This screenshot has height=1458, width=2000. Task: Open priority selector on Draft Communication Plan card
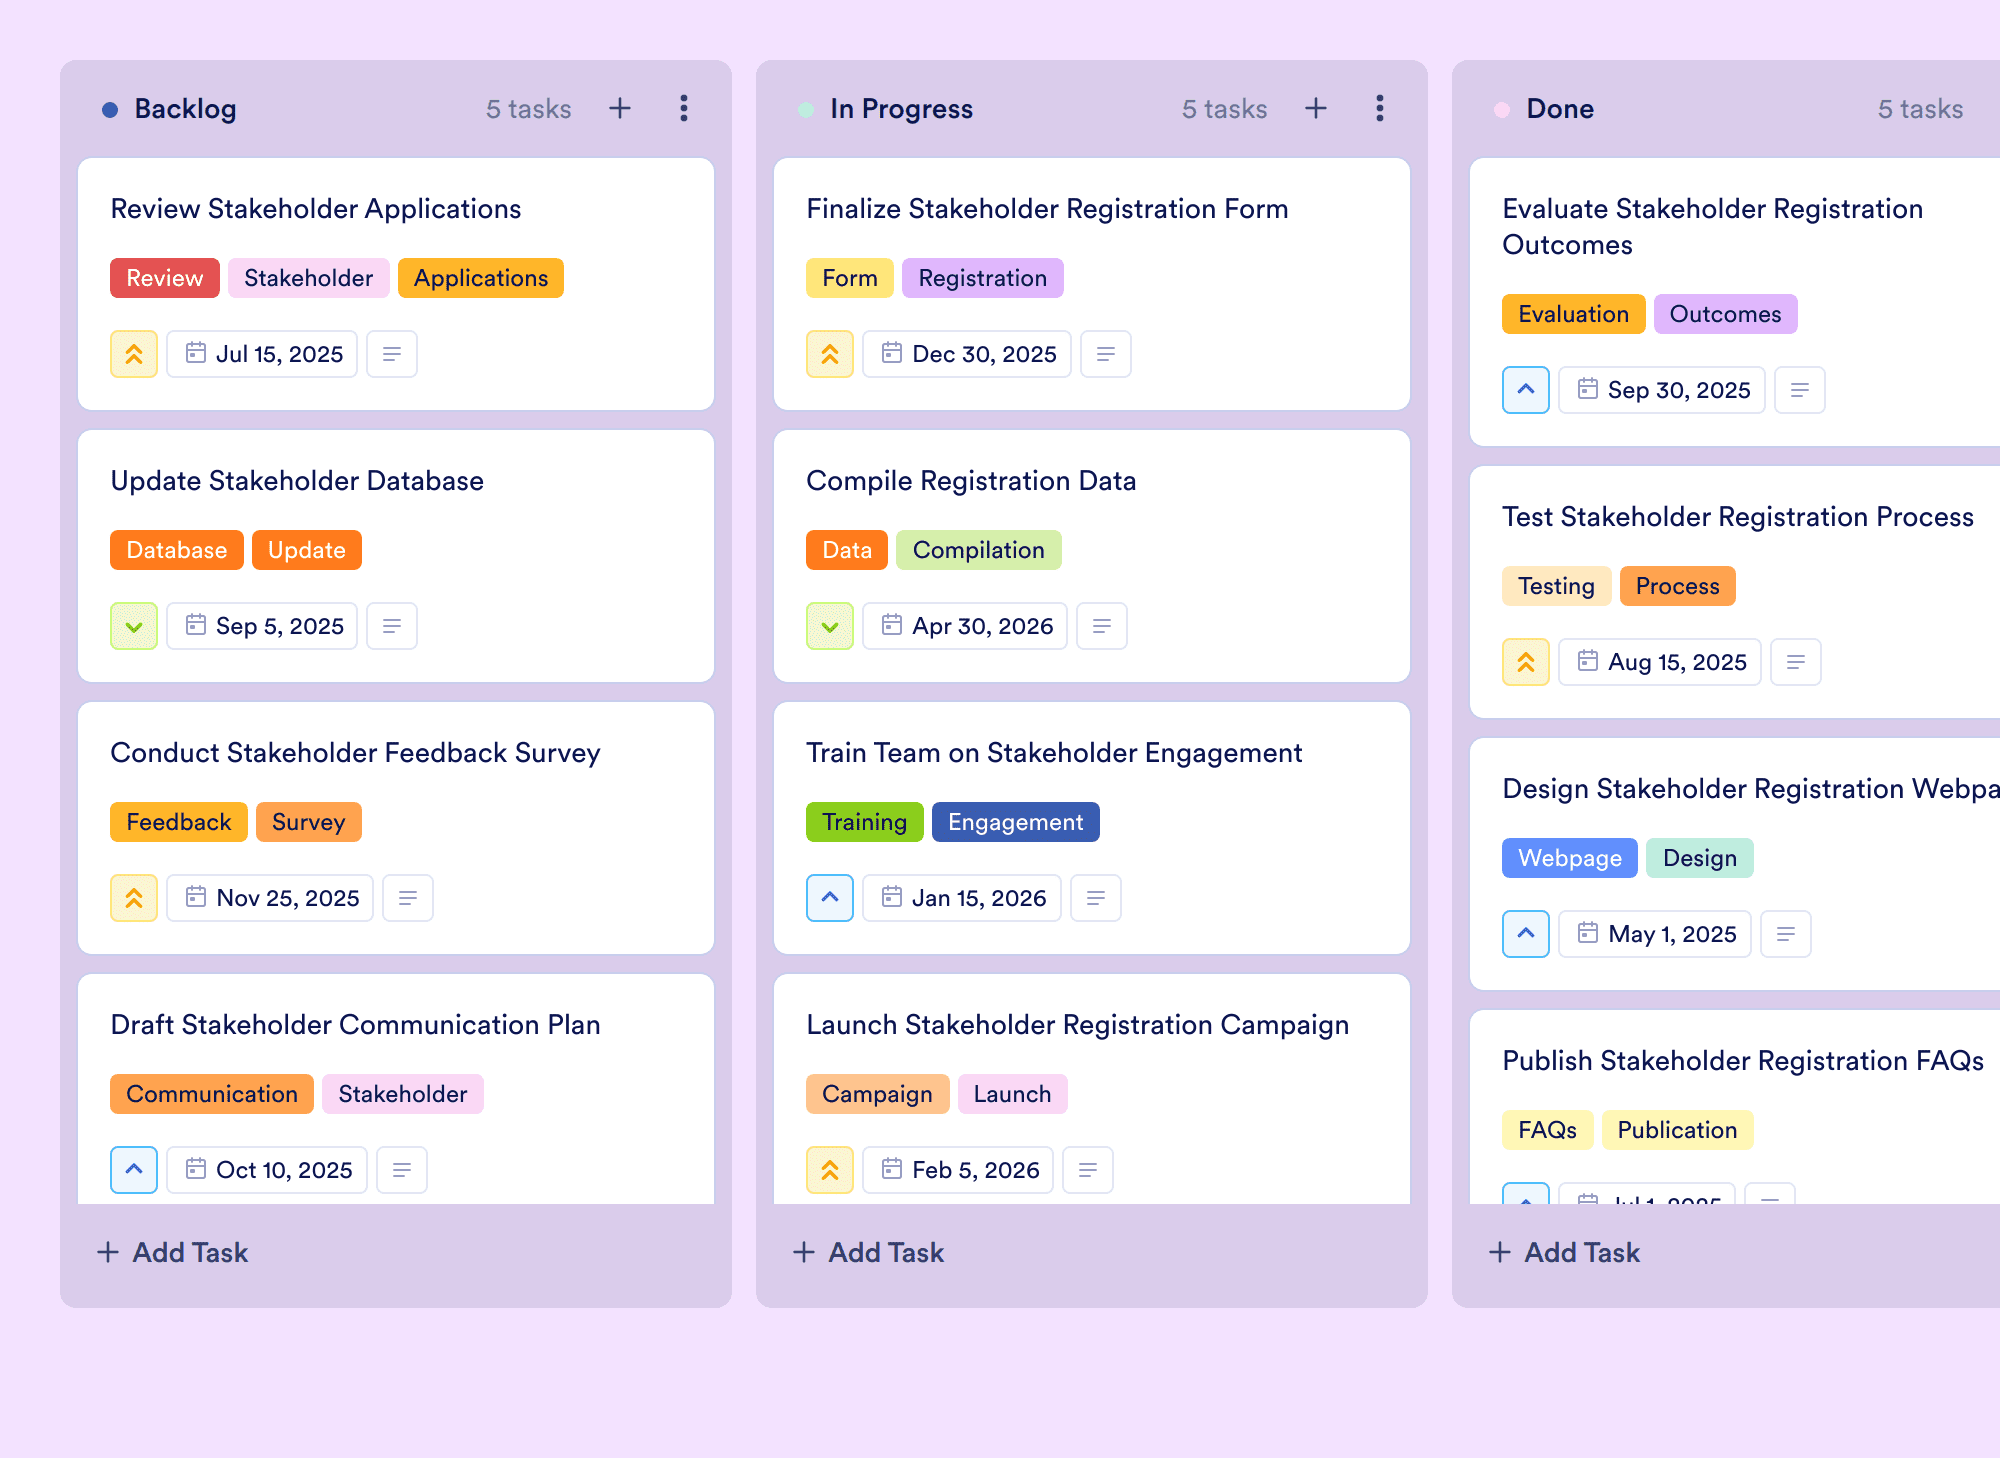tap(134, 1170)
